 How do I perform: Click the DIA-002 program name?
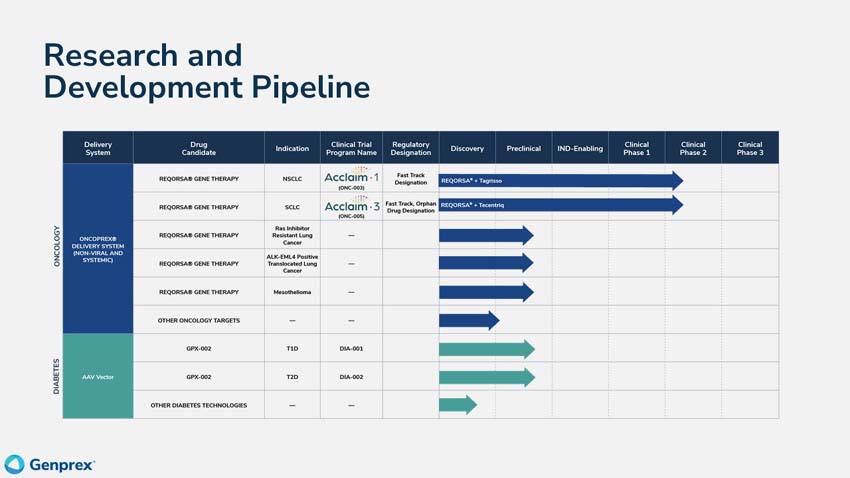click(351, 377)
